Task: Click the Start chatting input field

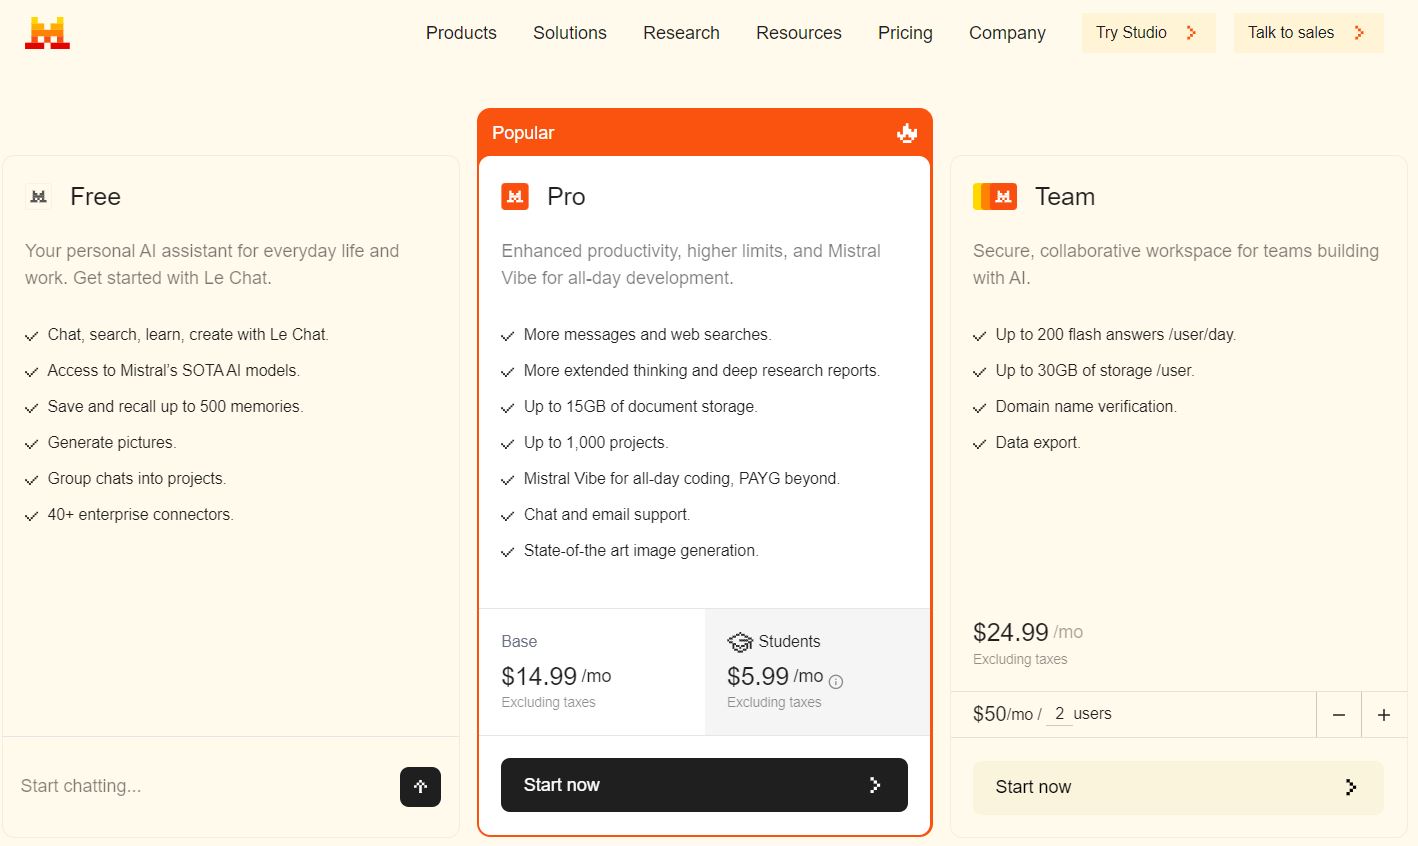Action: click(200, 786)
